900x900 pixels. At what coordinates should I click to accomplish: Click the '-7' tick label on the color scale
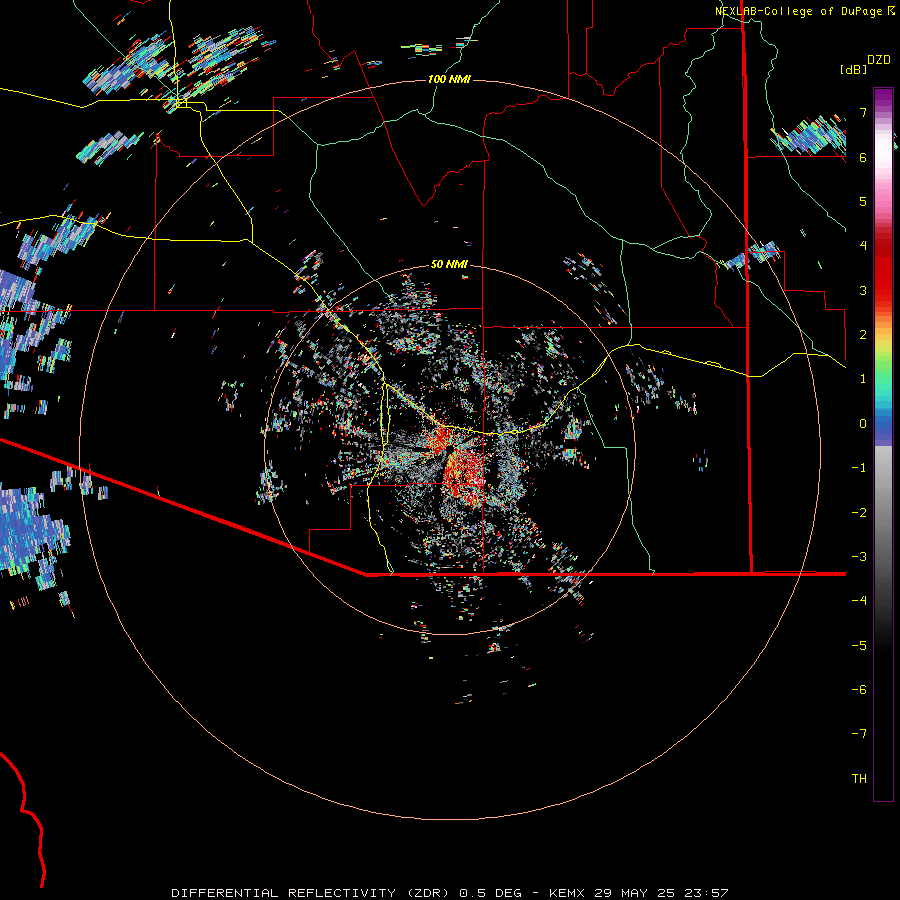click(x=859, y=734)
